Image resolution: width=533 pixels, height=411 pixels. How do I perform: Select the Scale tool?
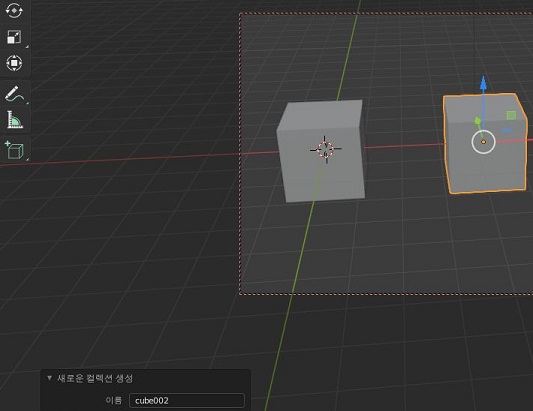[14, 37]
